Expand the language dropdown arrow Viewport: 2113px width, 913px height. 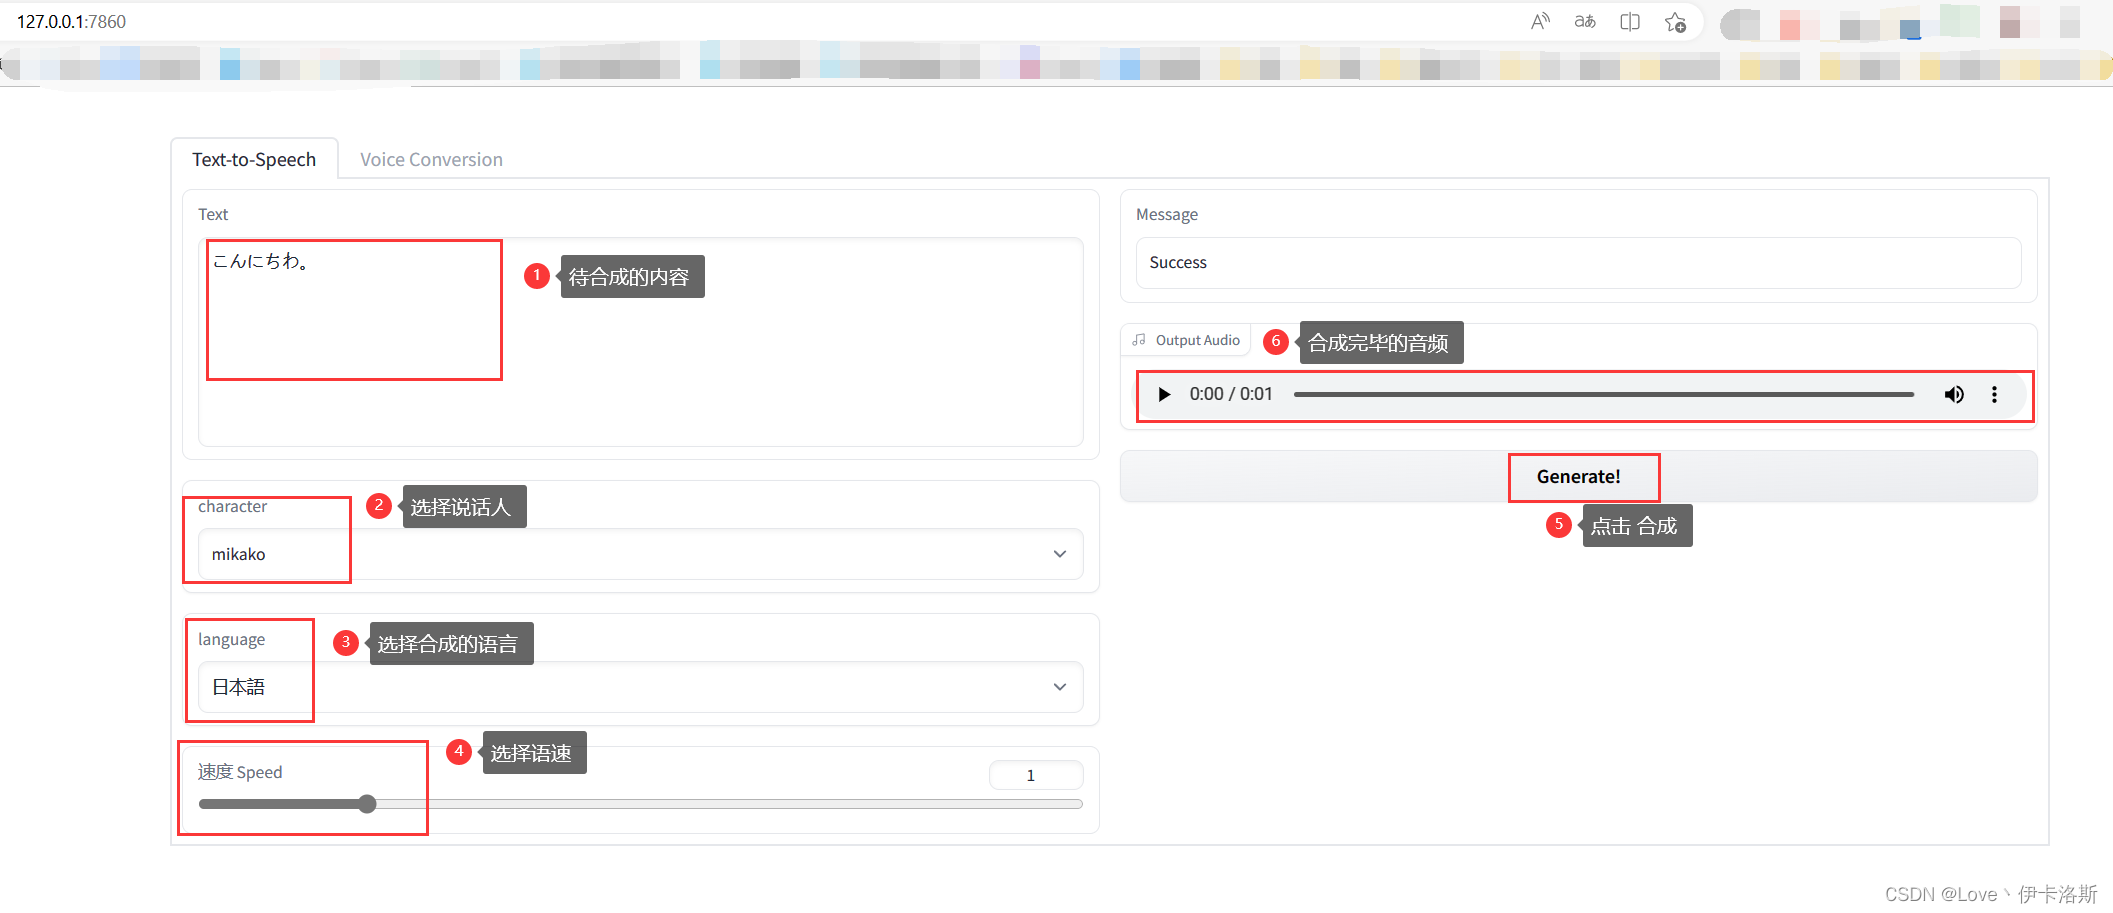click(1060, 687)
